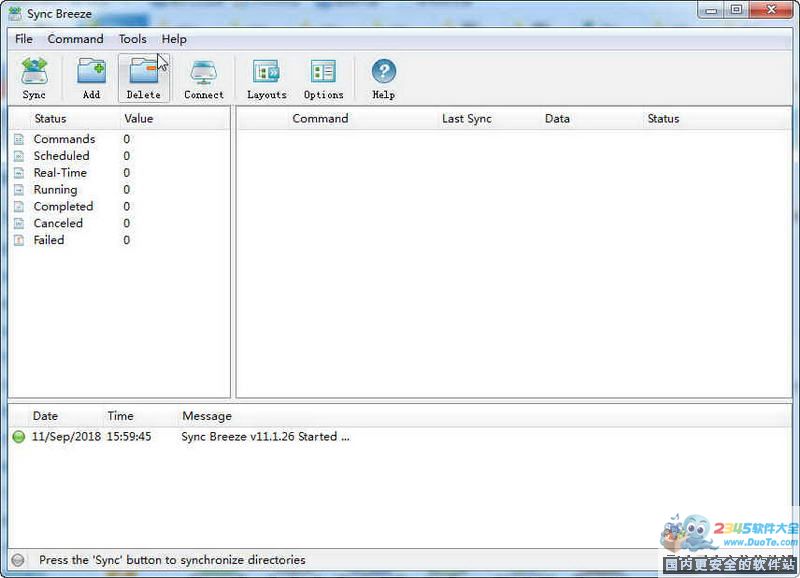Image resolution: width=800 pixels, height=578 pixels.
Task: Click the gray status bar indicator icon
Action: (18, 560)
